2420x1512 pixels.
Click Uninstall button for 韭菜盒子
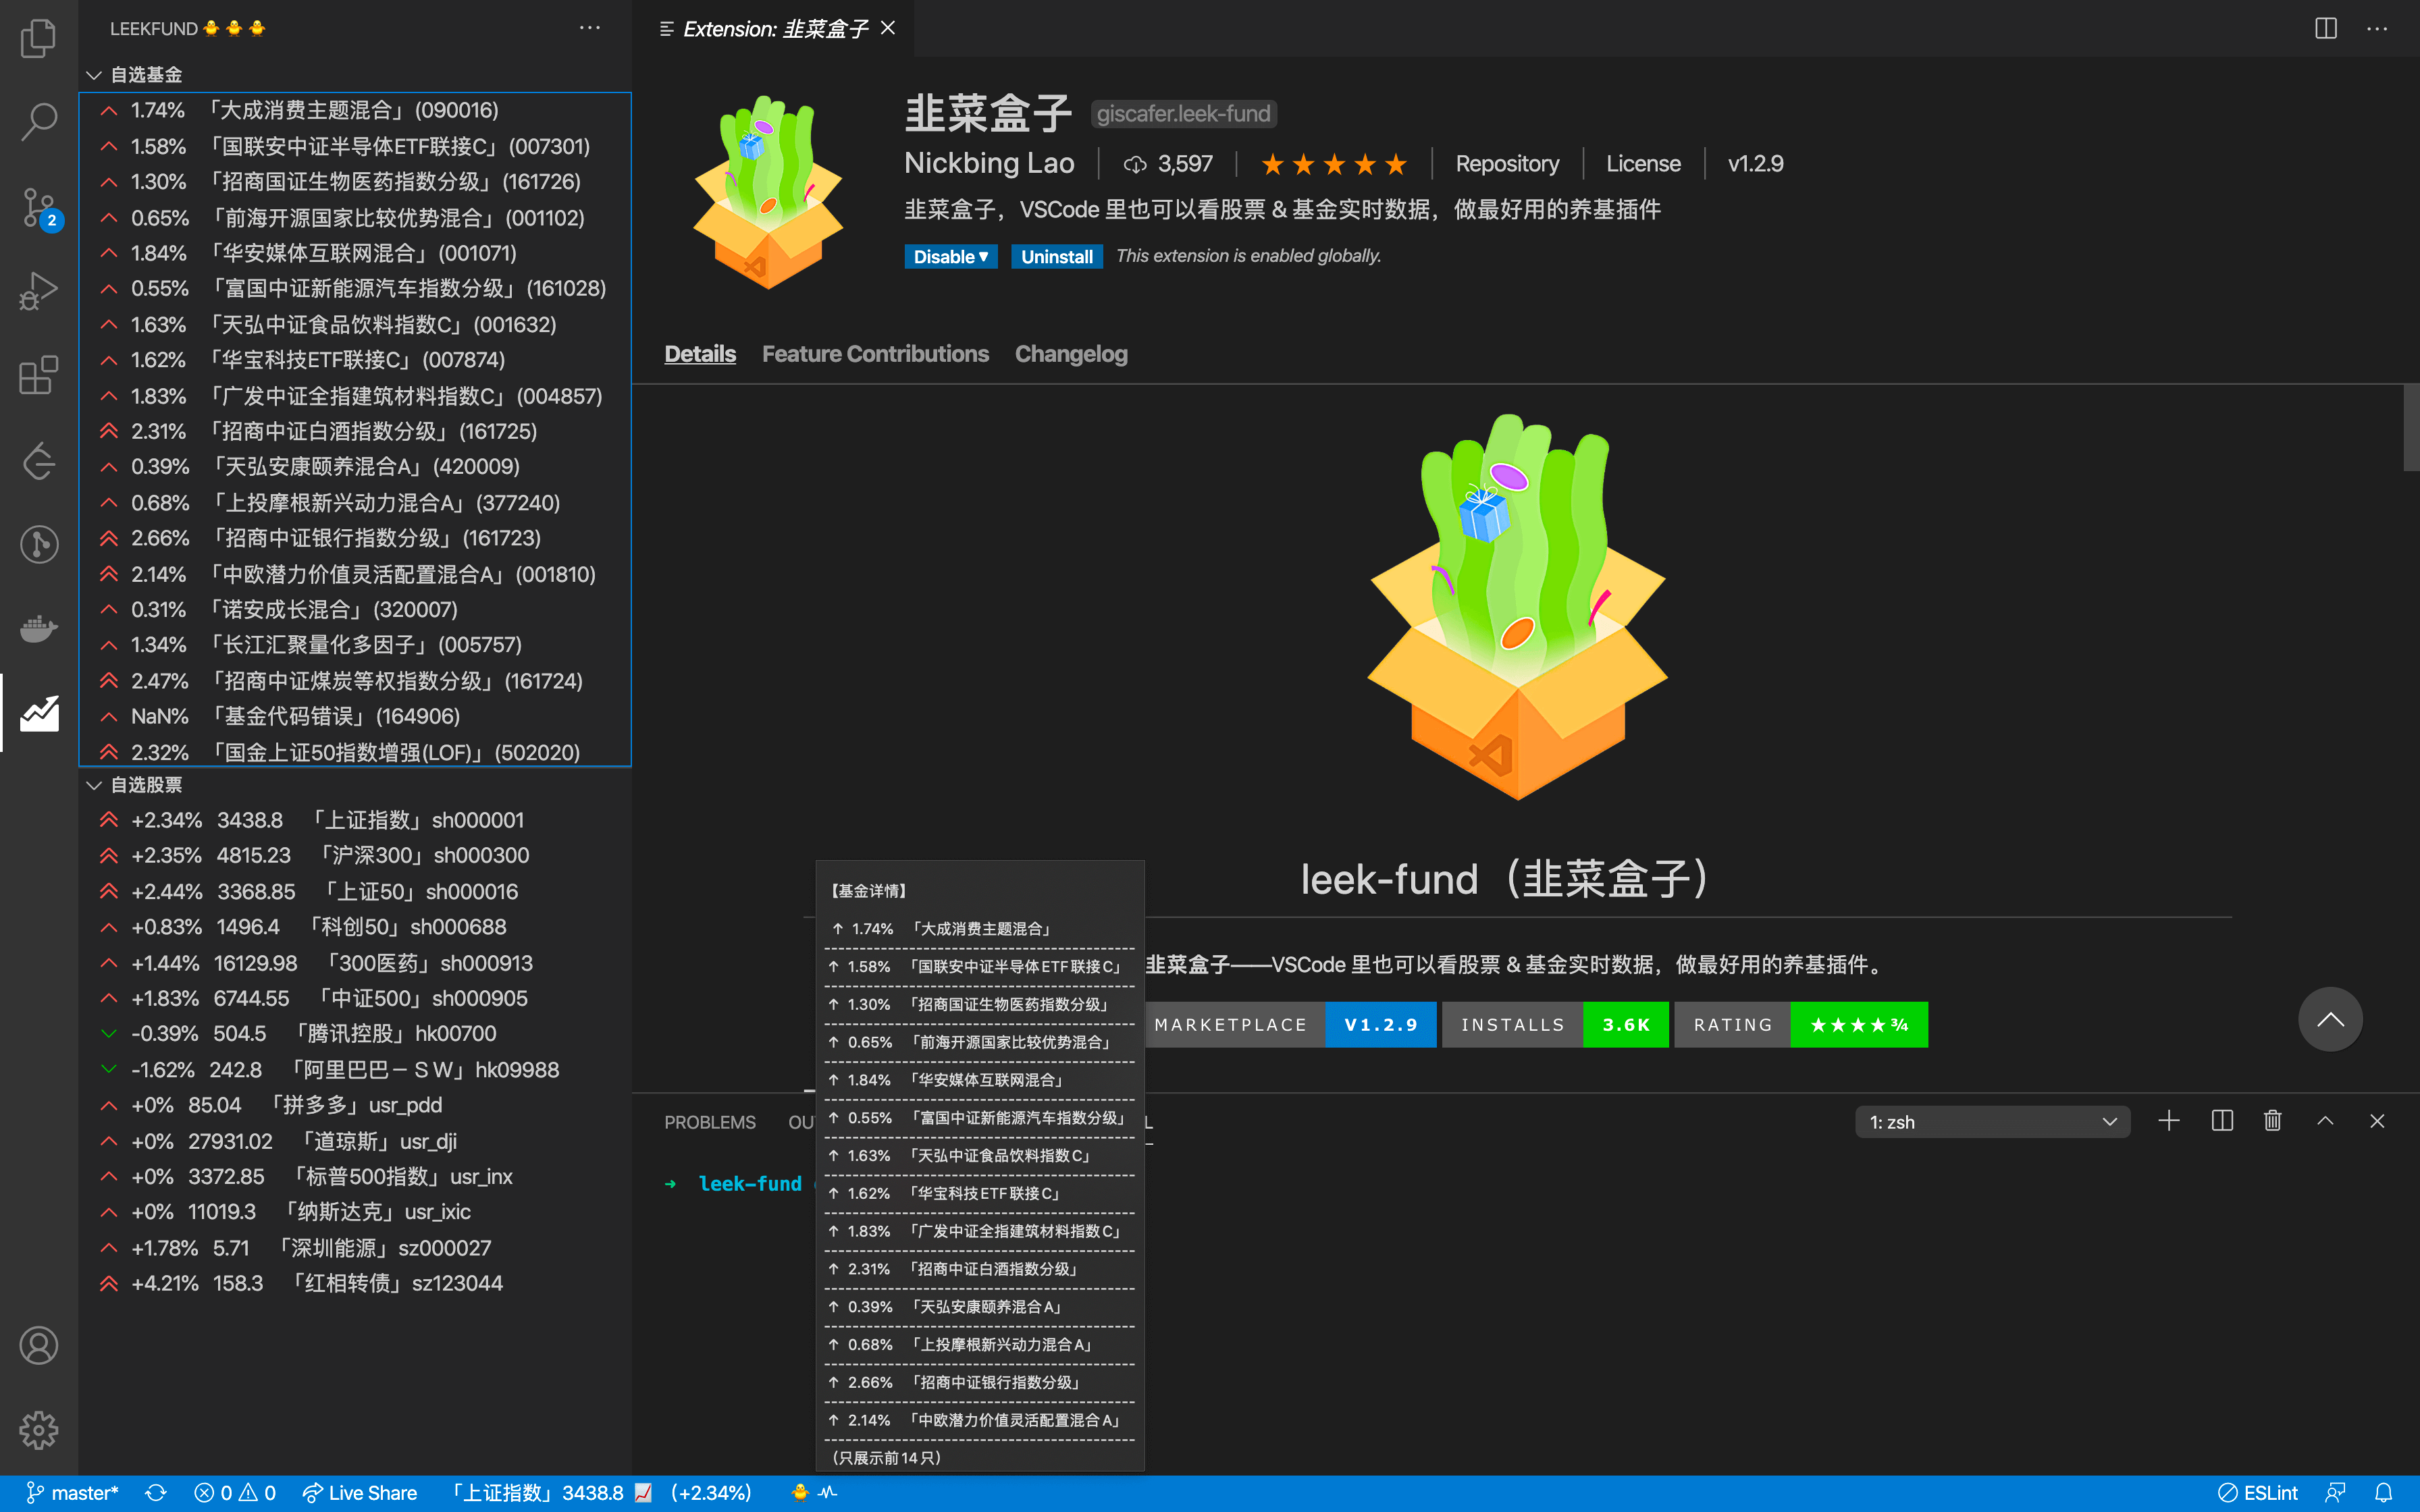tap(1054, 254)
